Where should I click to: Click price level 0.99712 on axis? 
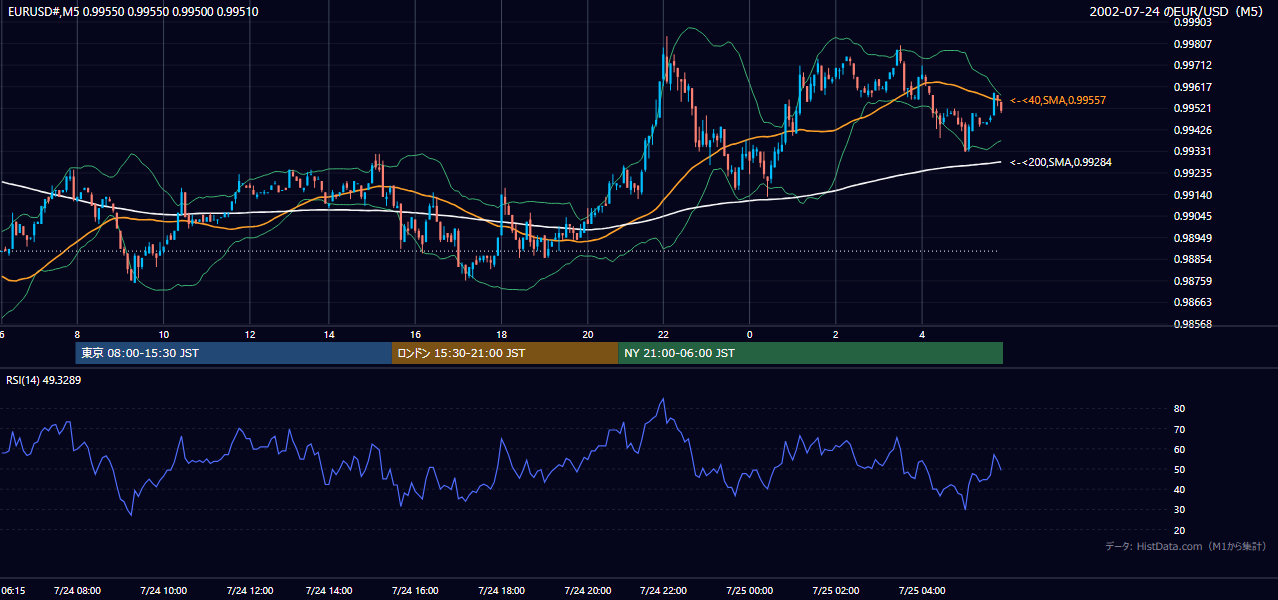(x=1192, y=65)
